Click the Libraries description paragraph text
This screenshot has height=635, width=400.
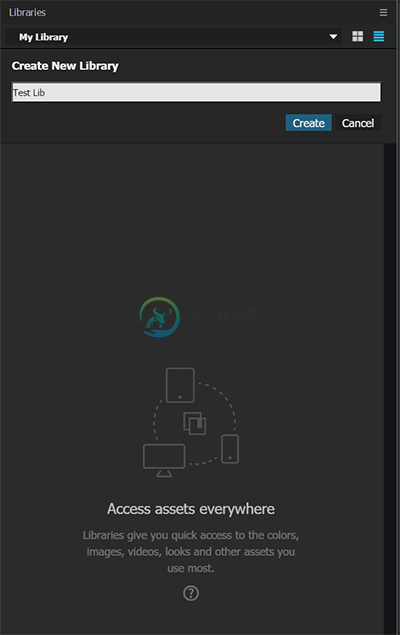pyautogui.click(x=191, y=552)
